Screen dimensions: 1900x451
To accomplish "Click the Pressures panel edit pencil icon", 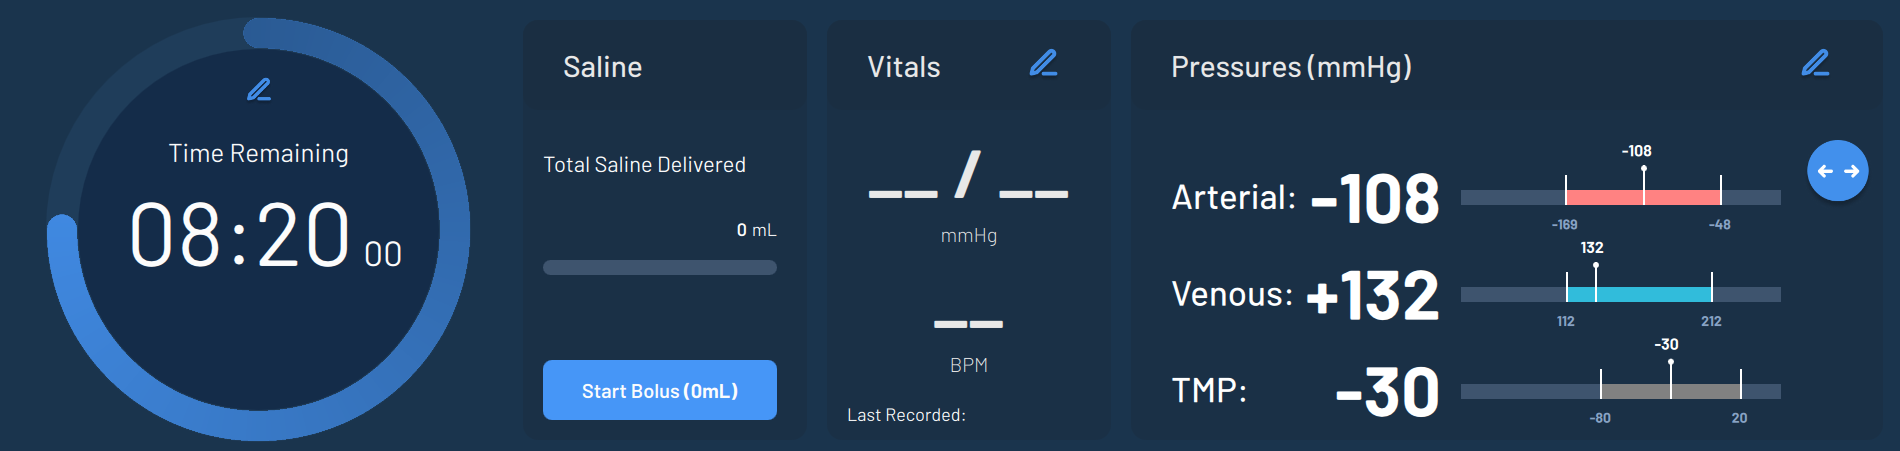I will click(x=1815, y=64).
